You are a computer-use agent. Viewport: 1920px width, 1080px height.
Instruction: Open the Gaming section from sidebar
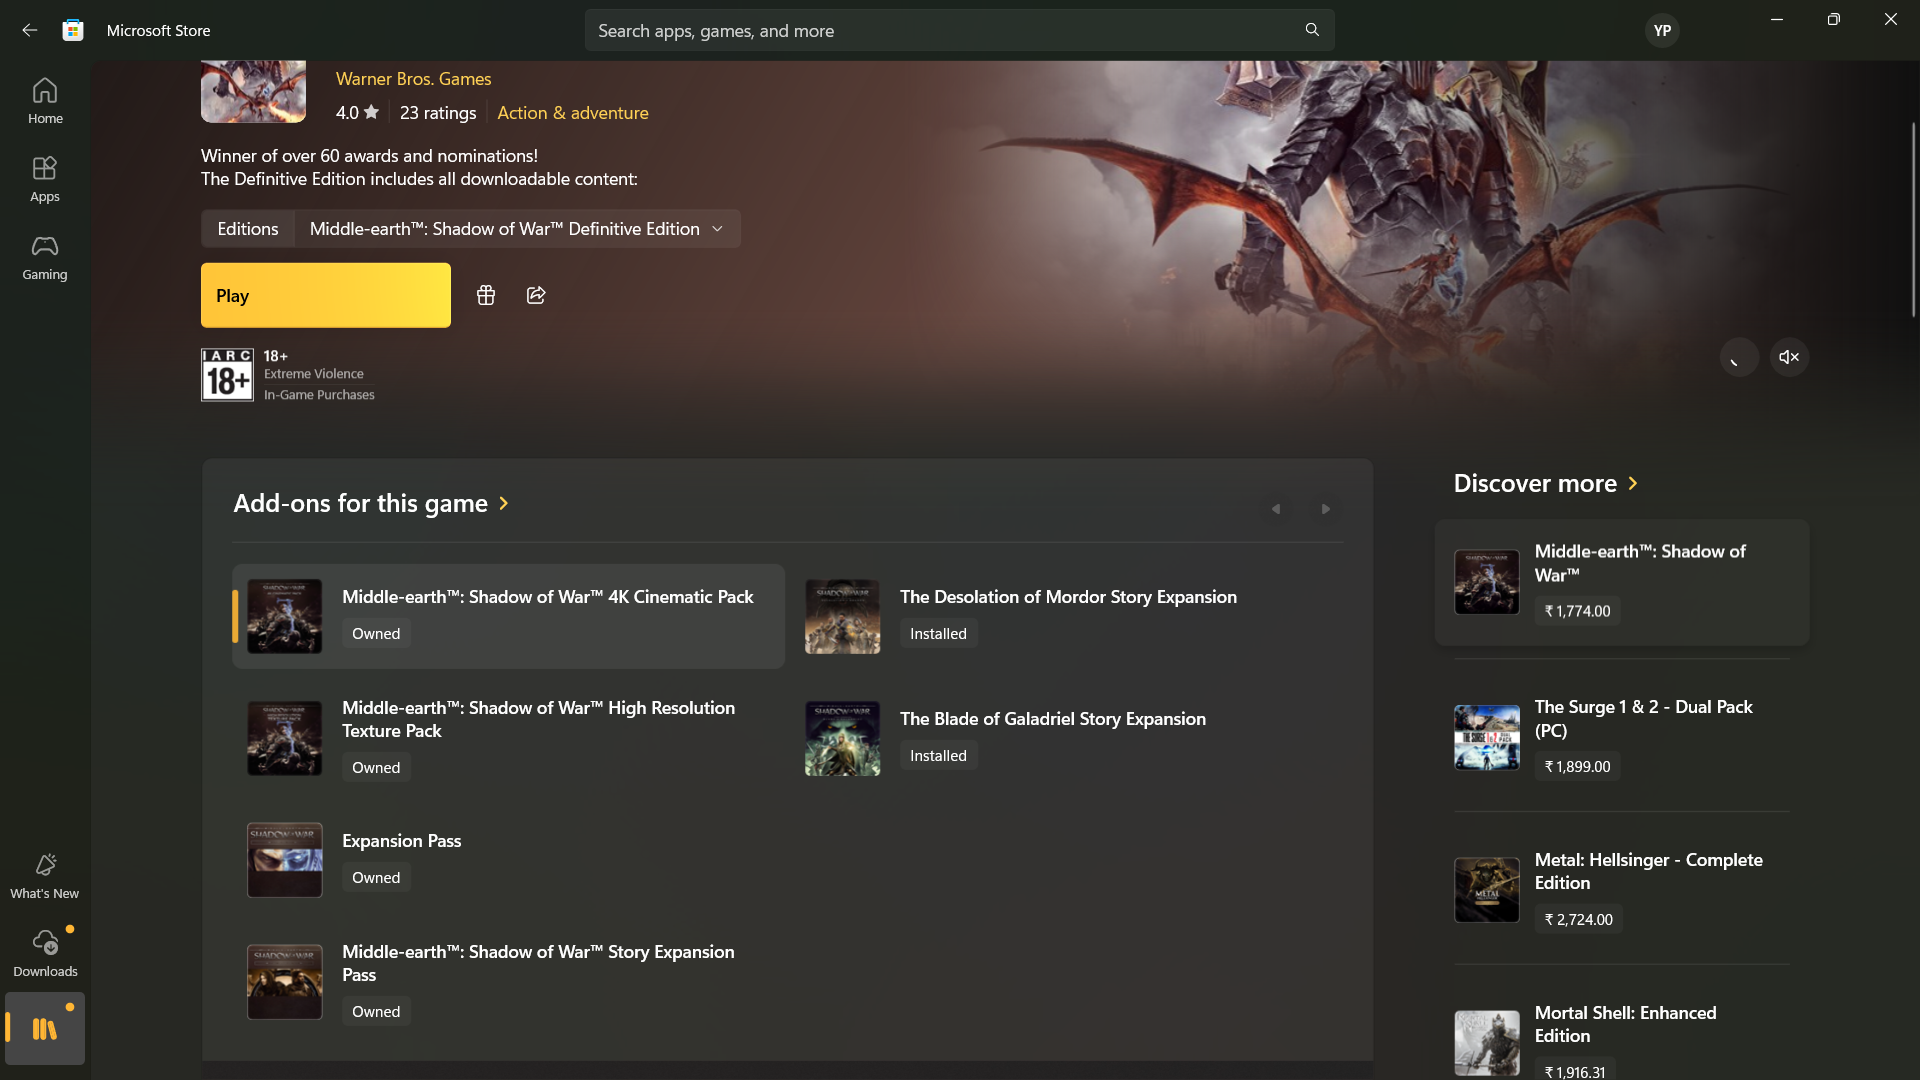(44, 258)
